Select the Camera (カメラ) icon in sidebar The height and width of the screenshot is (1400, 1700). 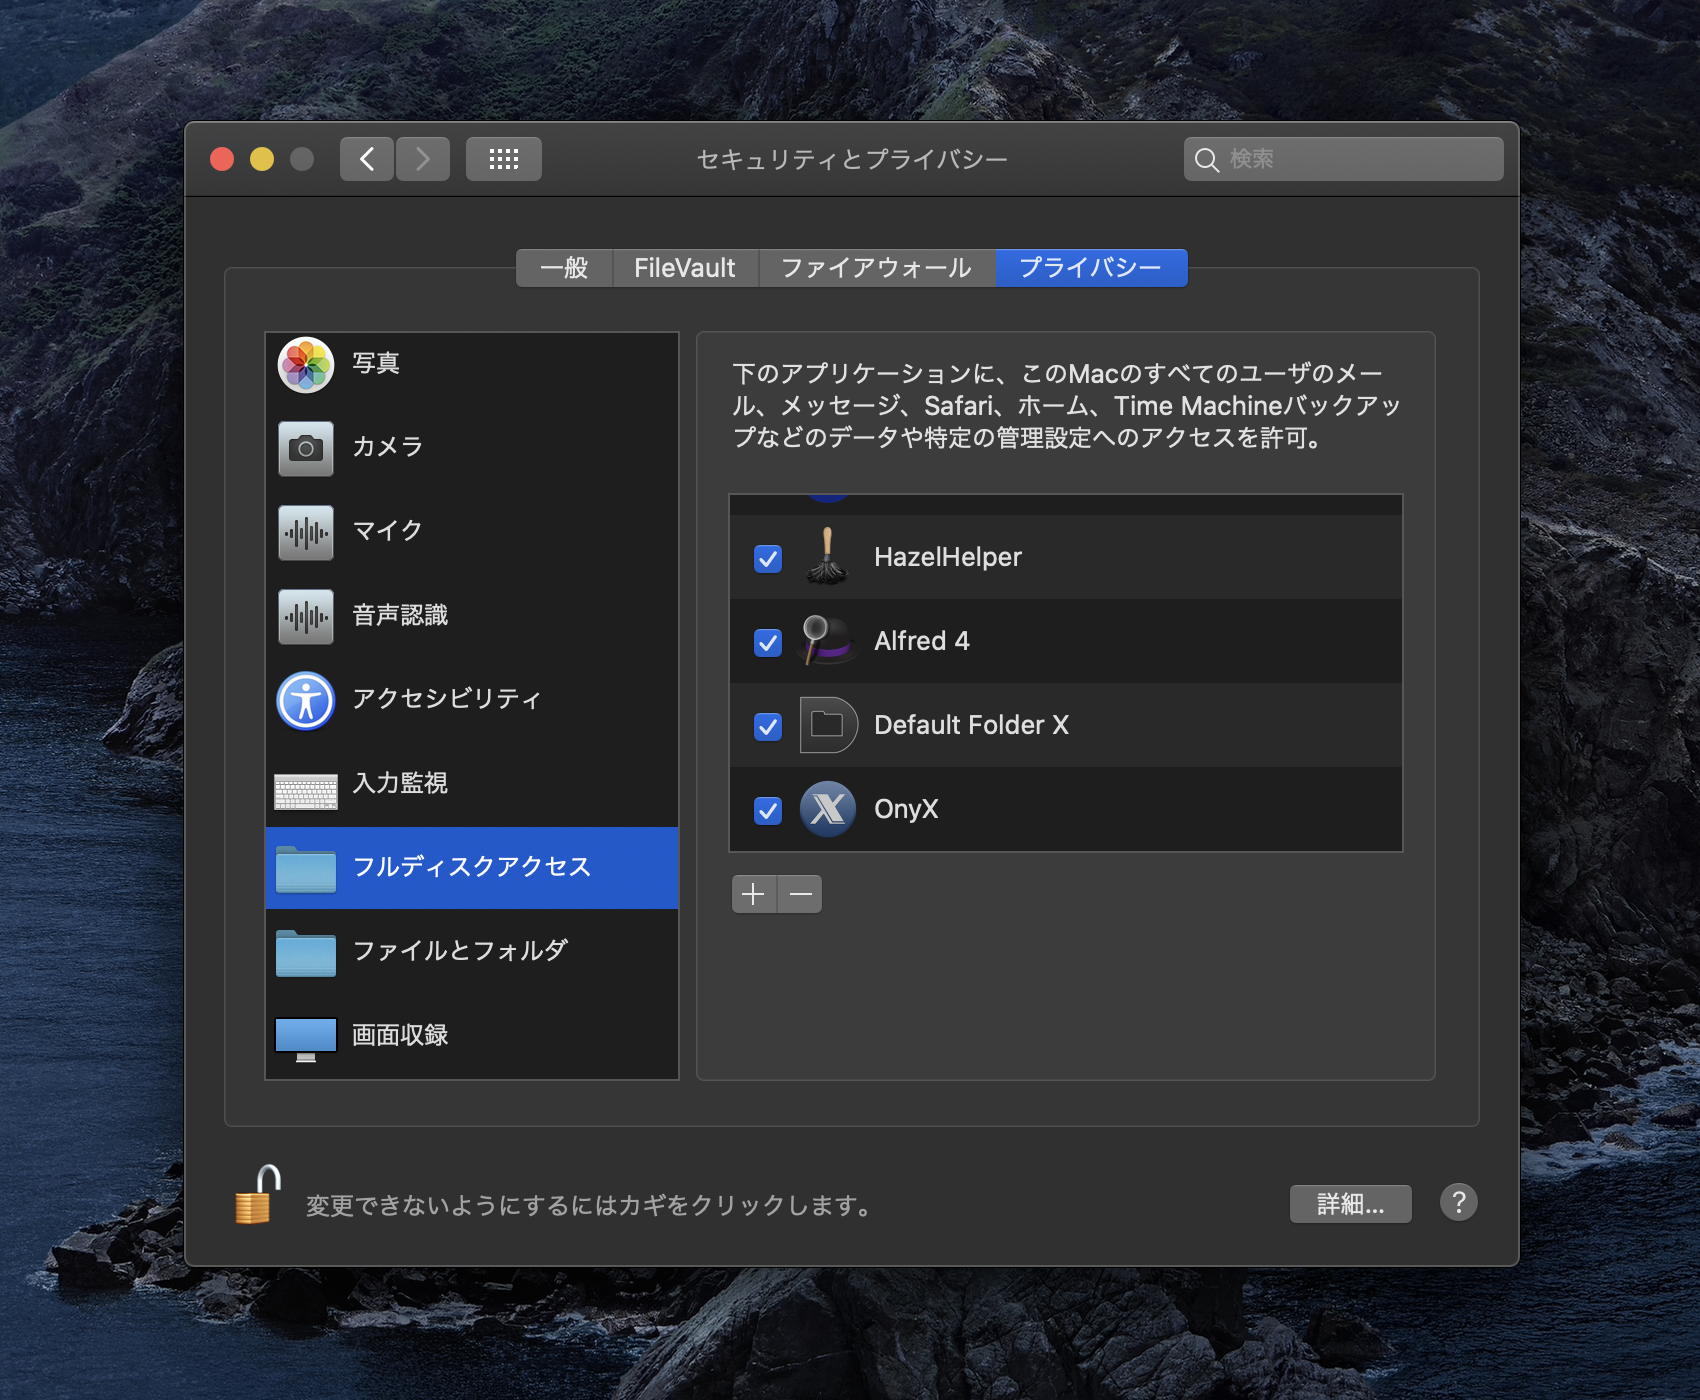pyautogui.click(x=306, y=449)
